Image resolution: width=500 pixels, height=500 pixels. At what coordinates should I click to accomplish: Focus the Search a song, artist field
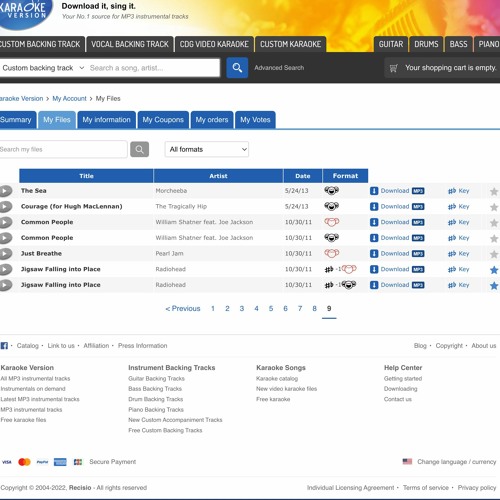point(153,68)
